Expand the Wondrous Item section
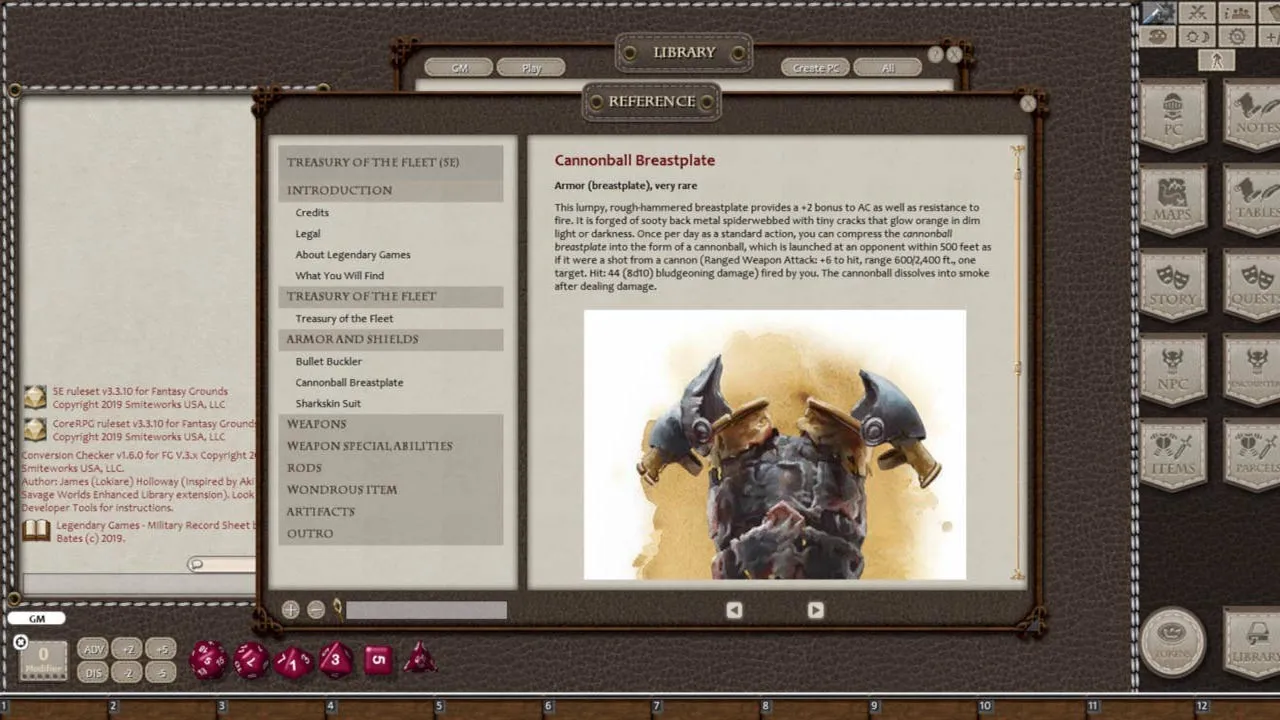This screenshot has height=720, width=1280. (x=391, y=490)
